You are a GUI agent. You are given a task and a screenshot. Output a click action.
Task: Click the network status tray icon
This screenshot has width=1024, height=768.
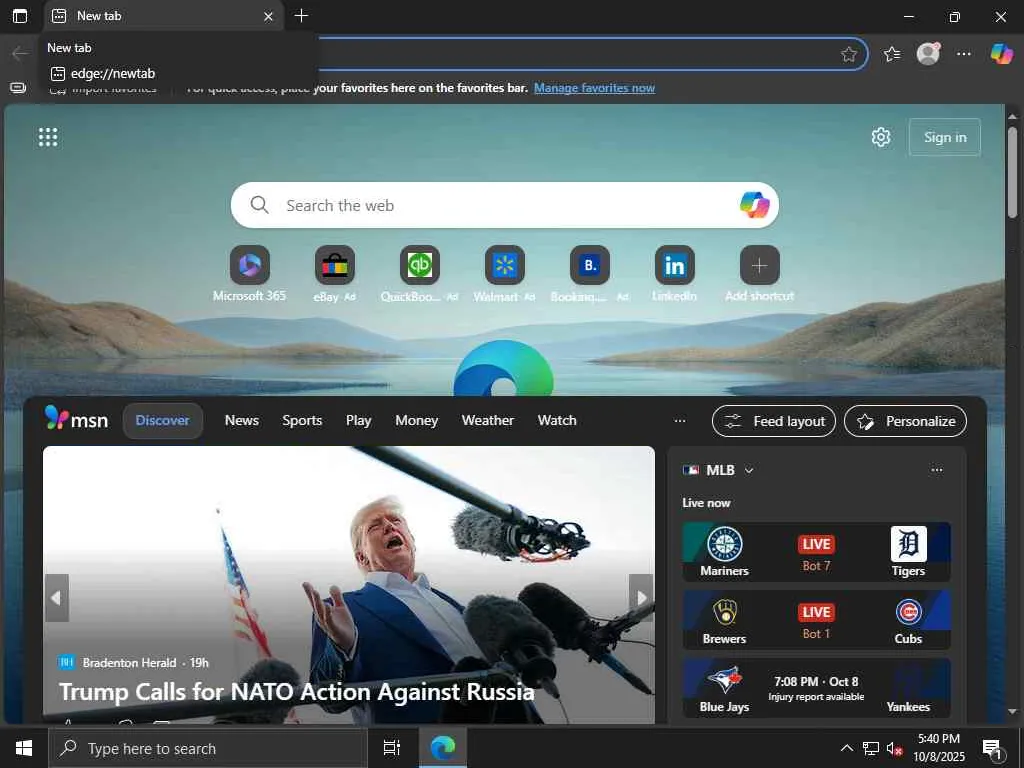point(871,749)
